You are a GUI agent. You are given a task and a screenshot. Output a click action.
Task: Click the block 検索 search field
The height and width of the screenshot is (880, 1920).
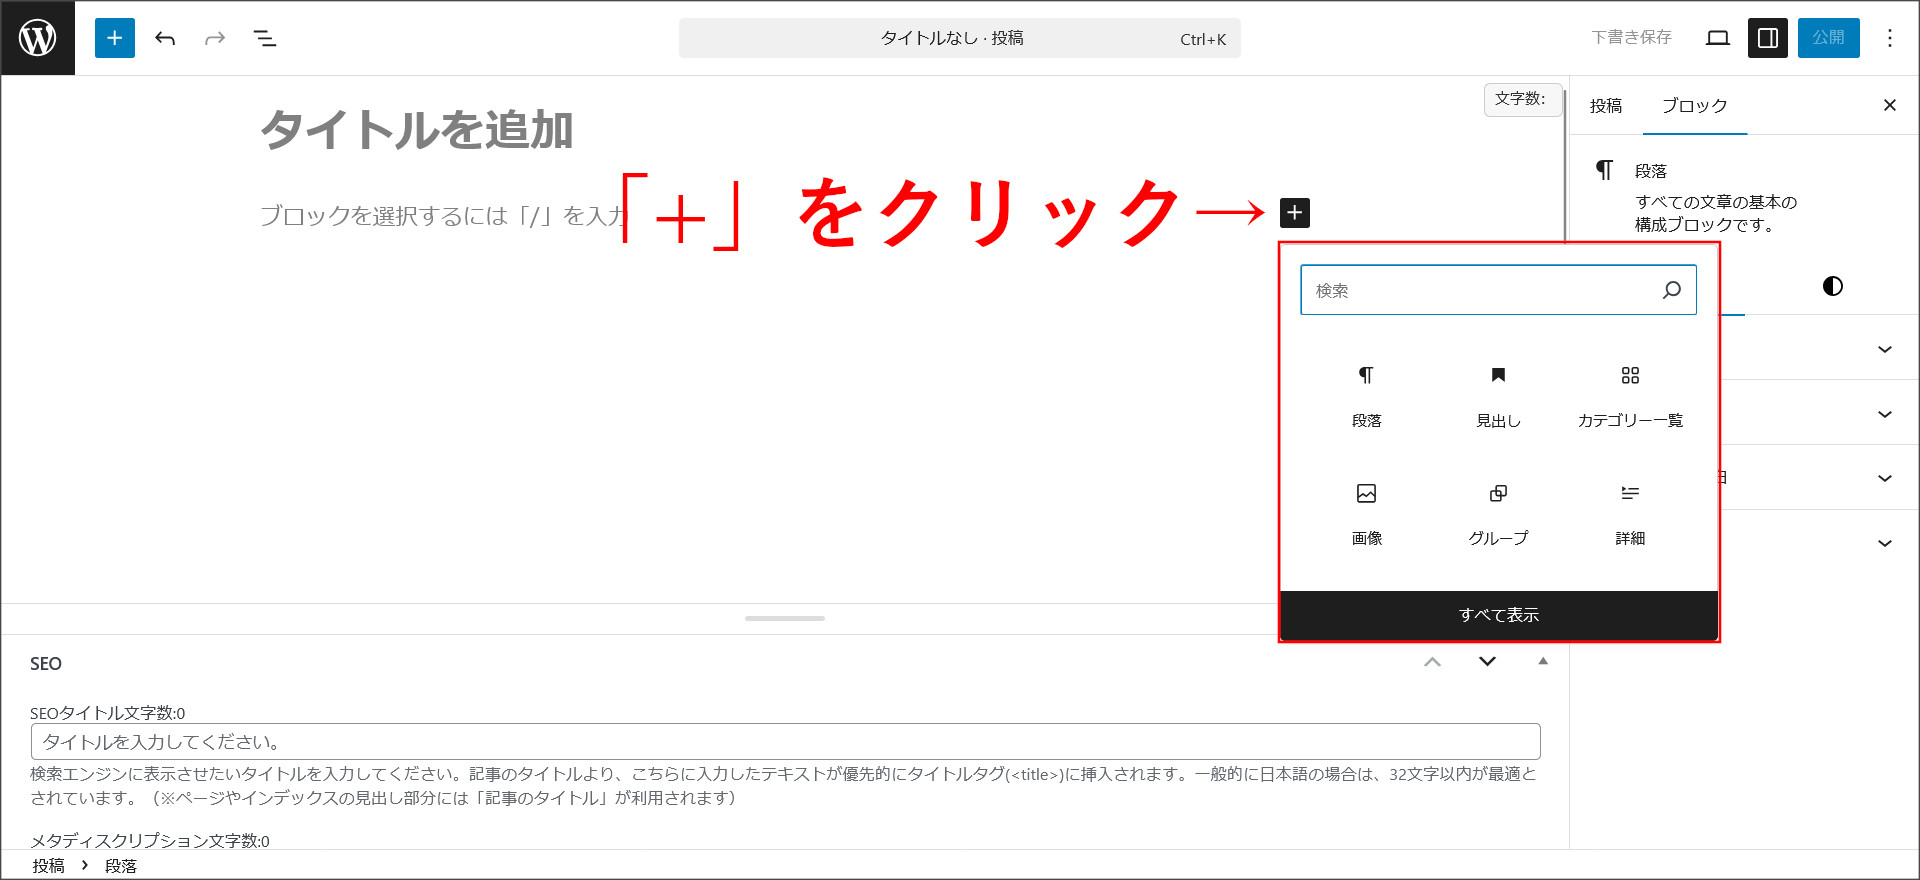(1480, 290)
